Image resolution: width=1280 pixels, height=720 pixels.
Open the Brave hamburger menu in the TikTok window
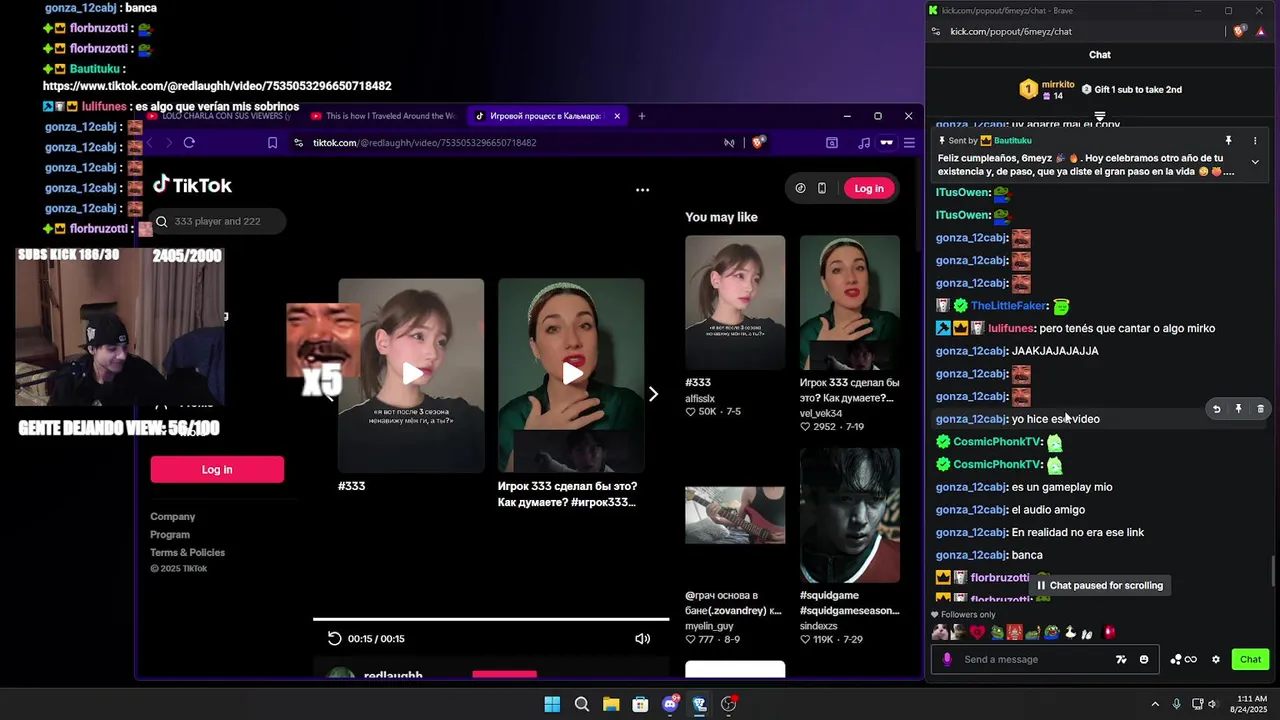[909, 143]
